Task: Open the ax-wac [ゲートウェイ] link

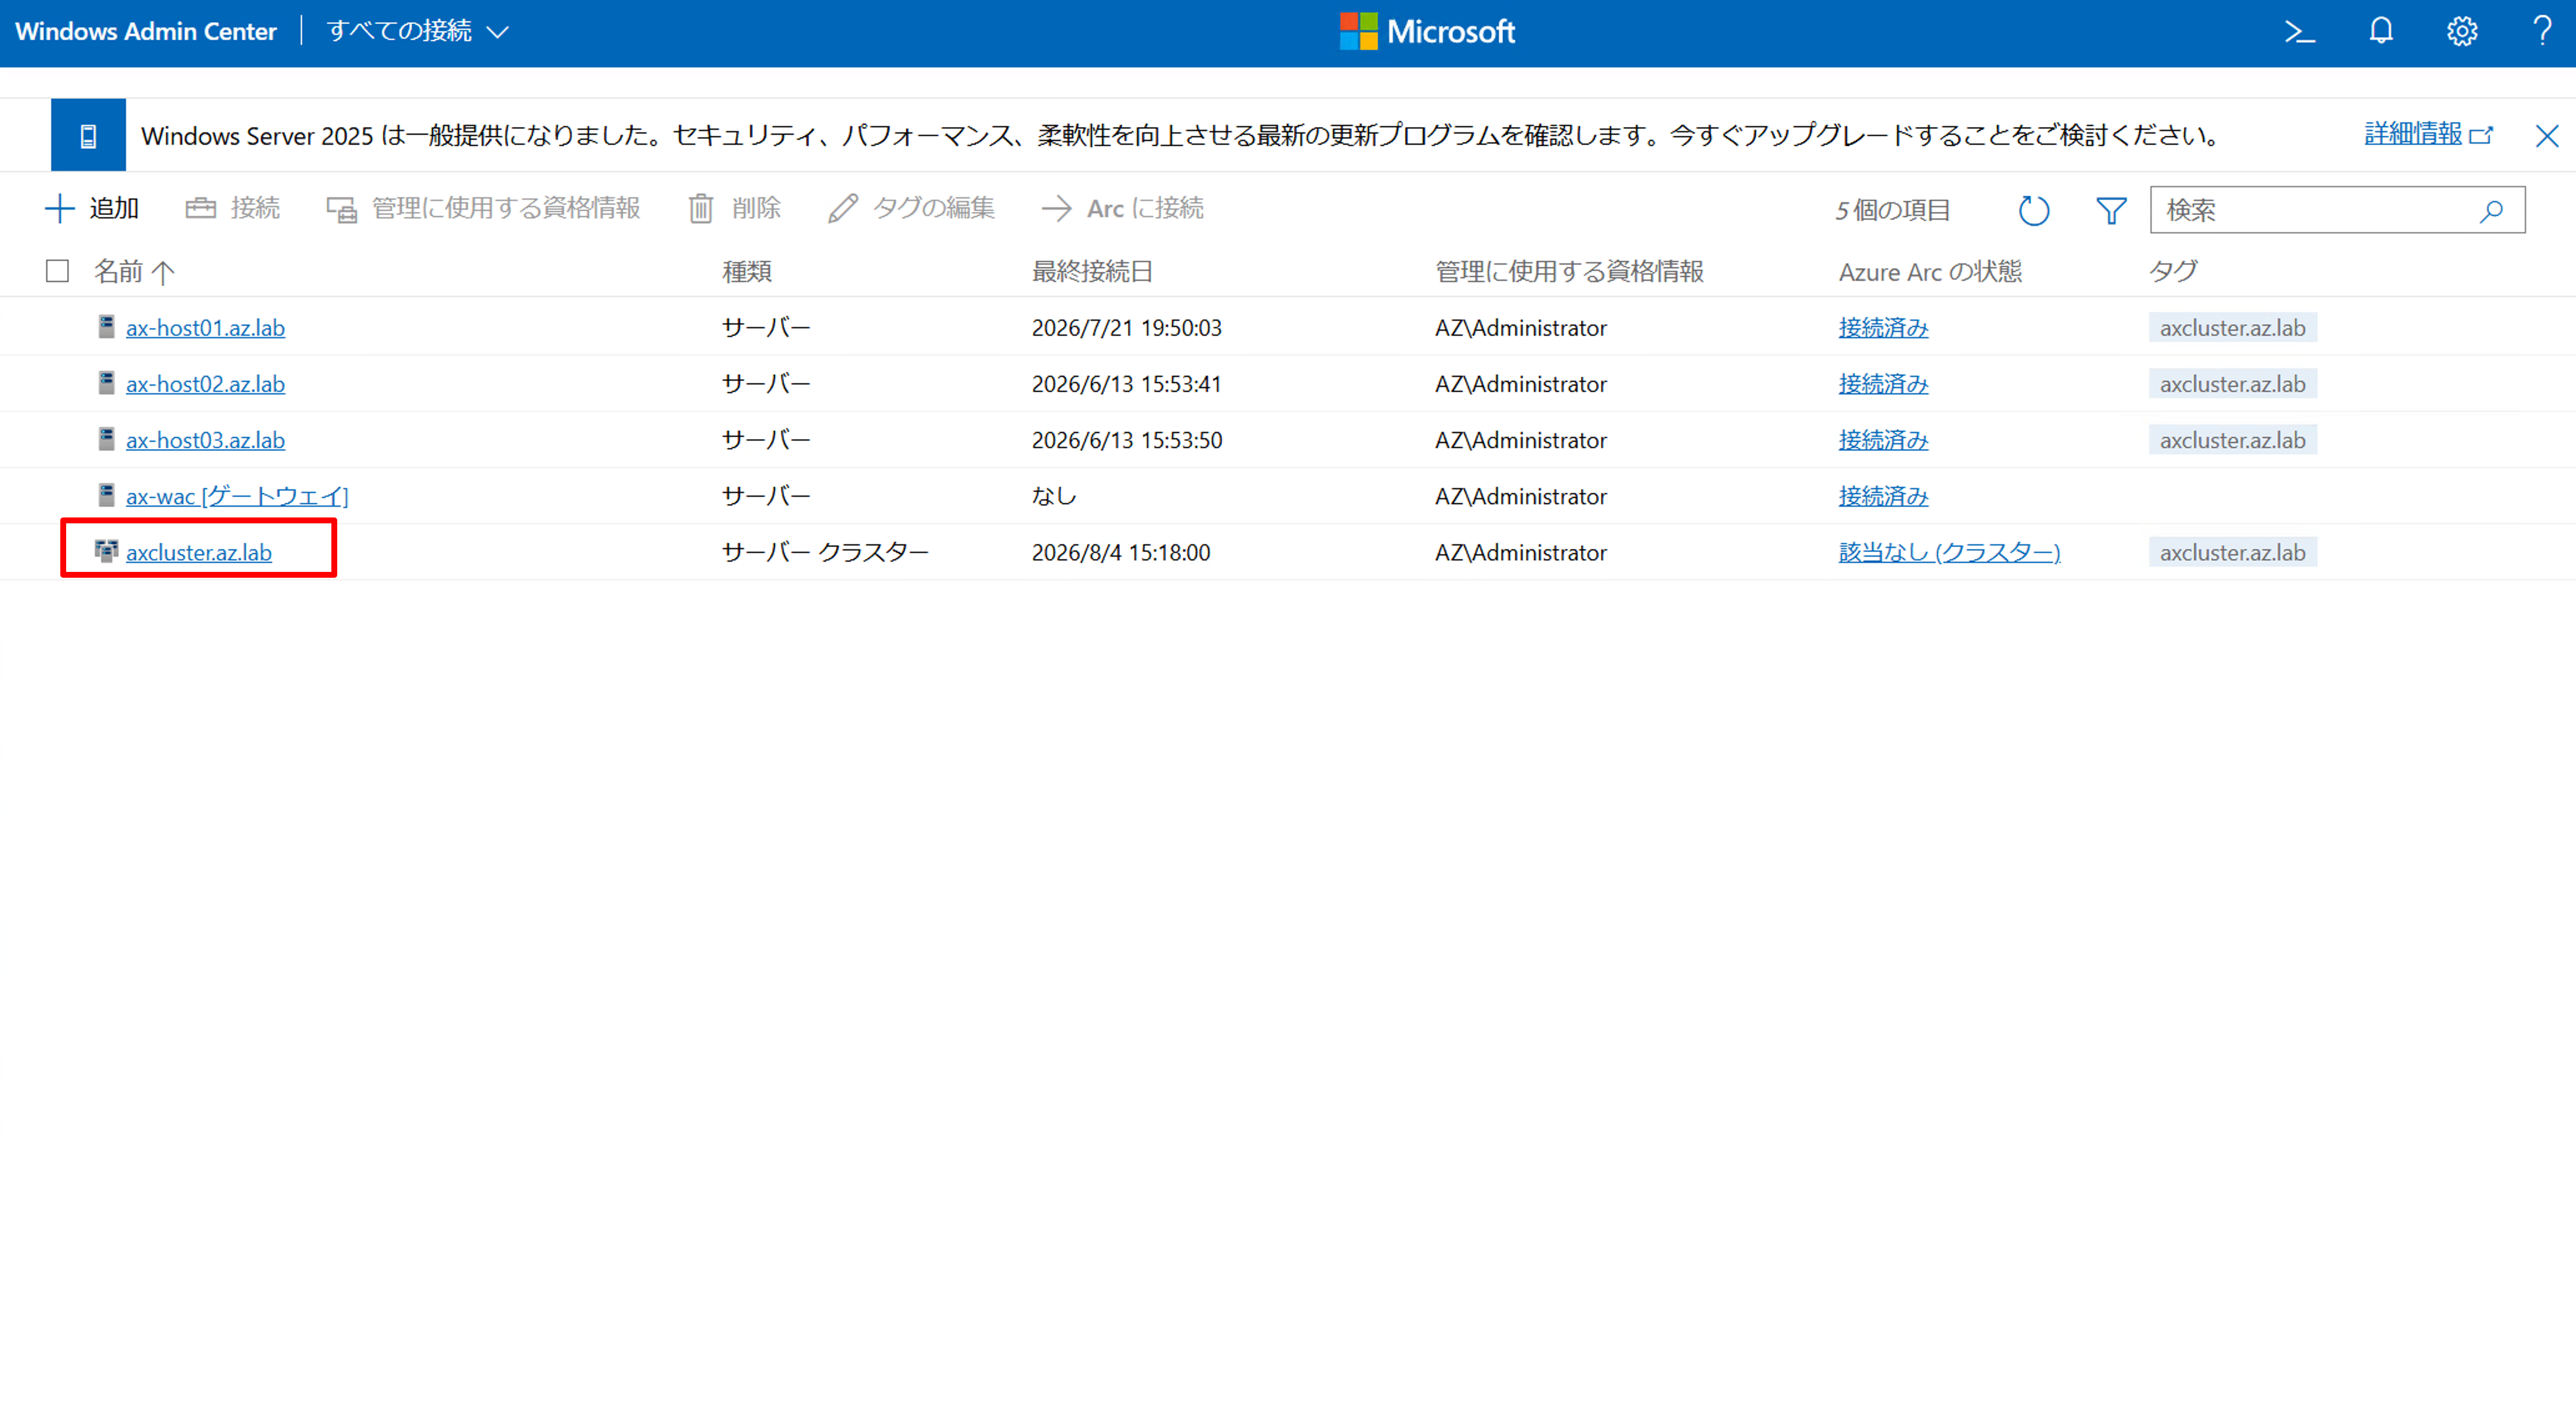Action: pyautogui.click(x=237, y=496)
